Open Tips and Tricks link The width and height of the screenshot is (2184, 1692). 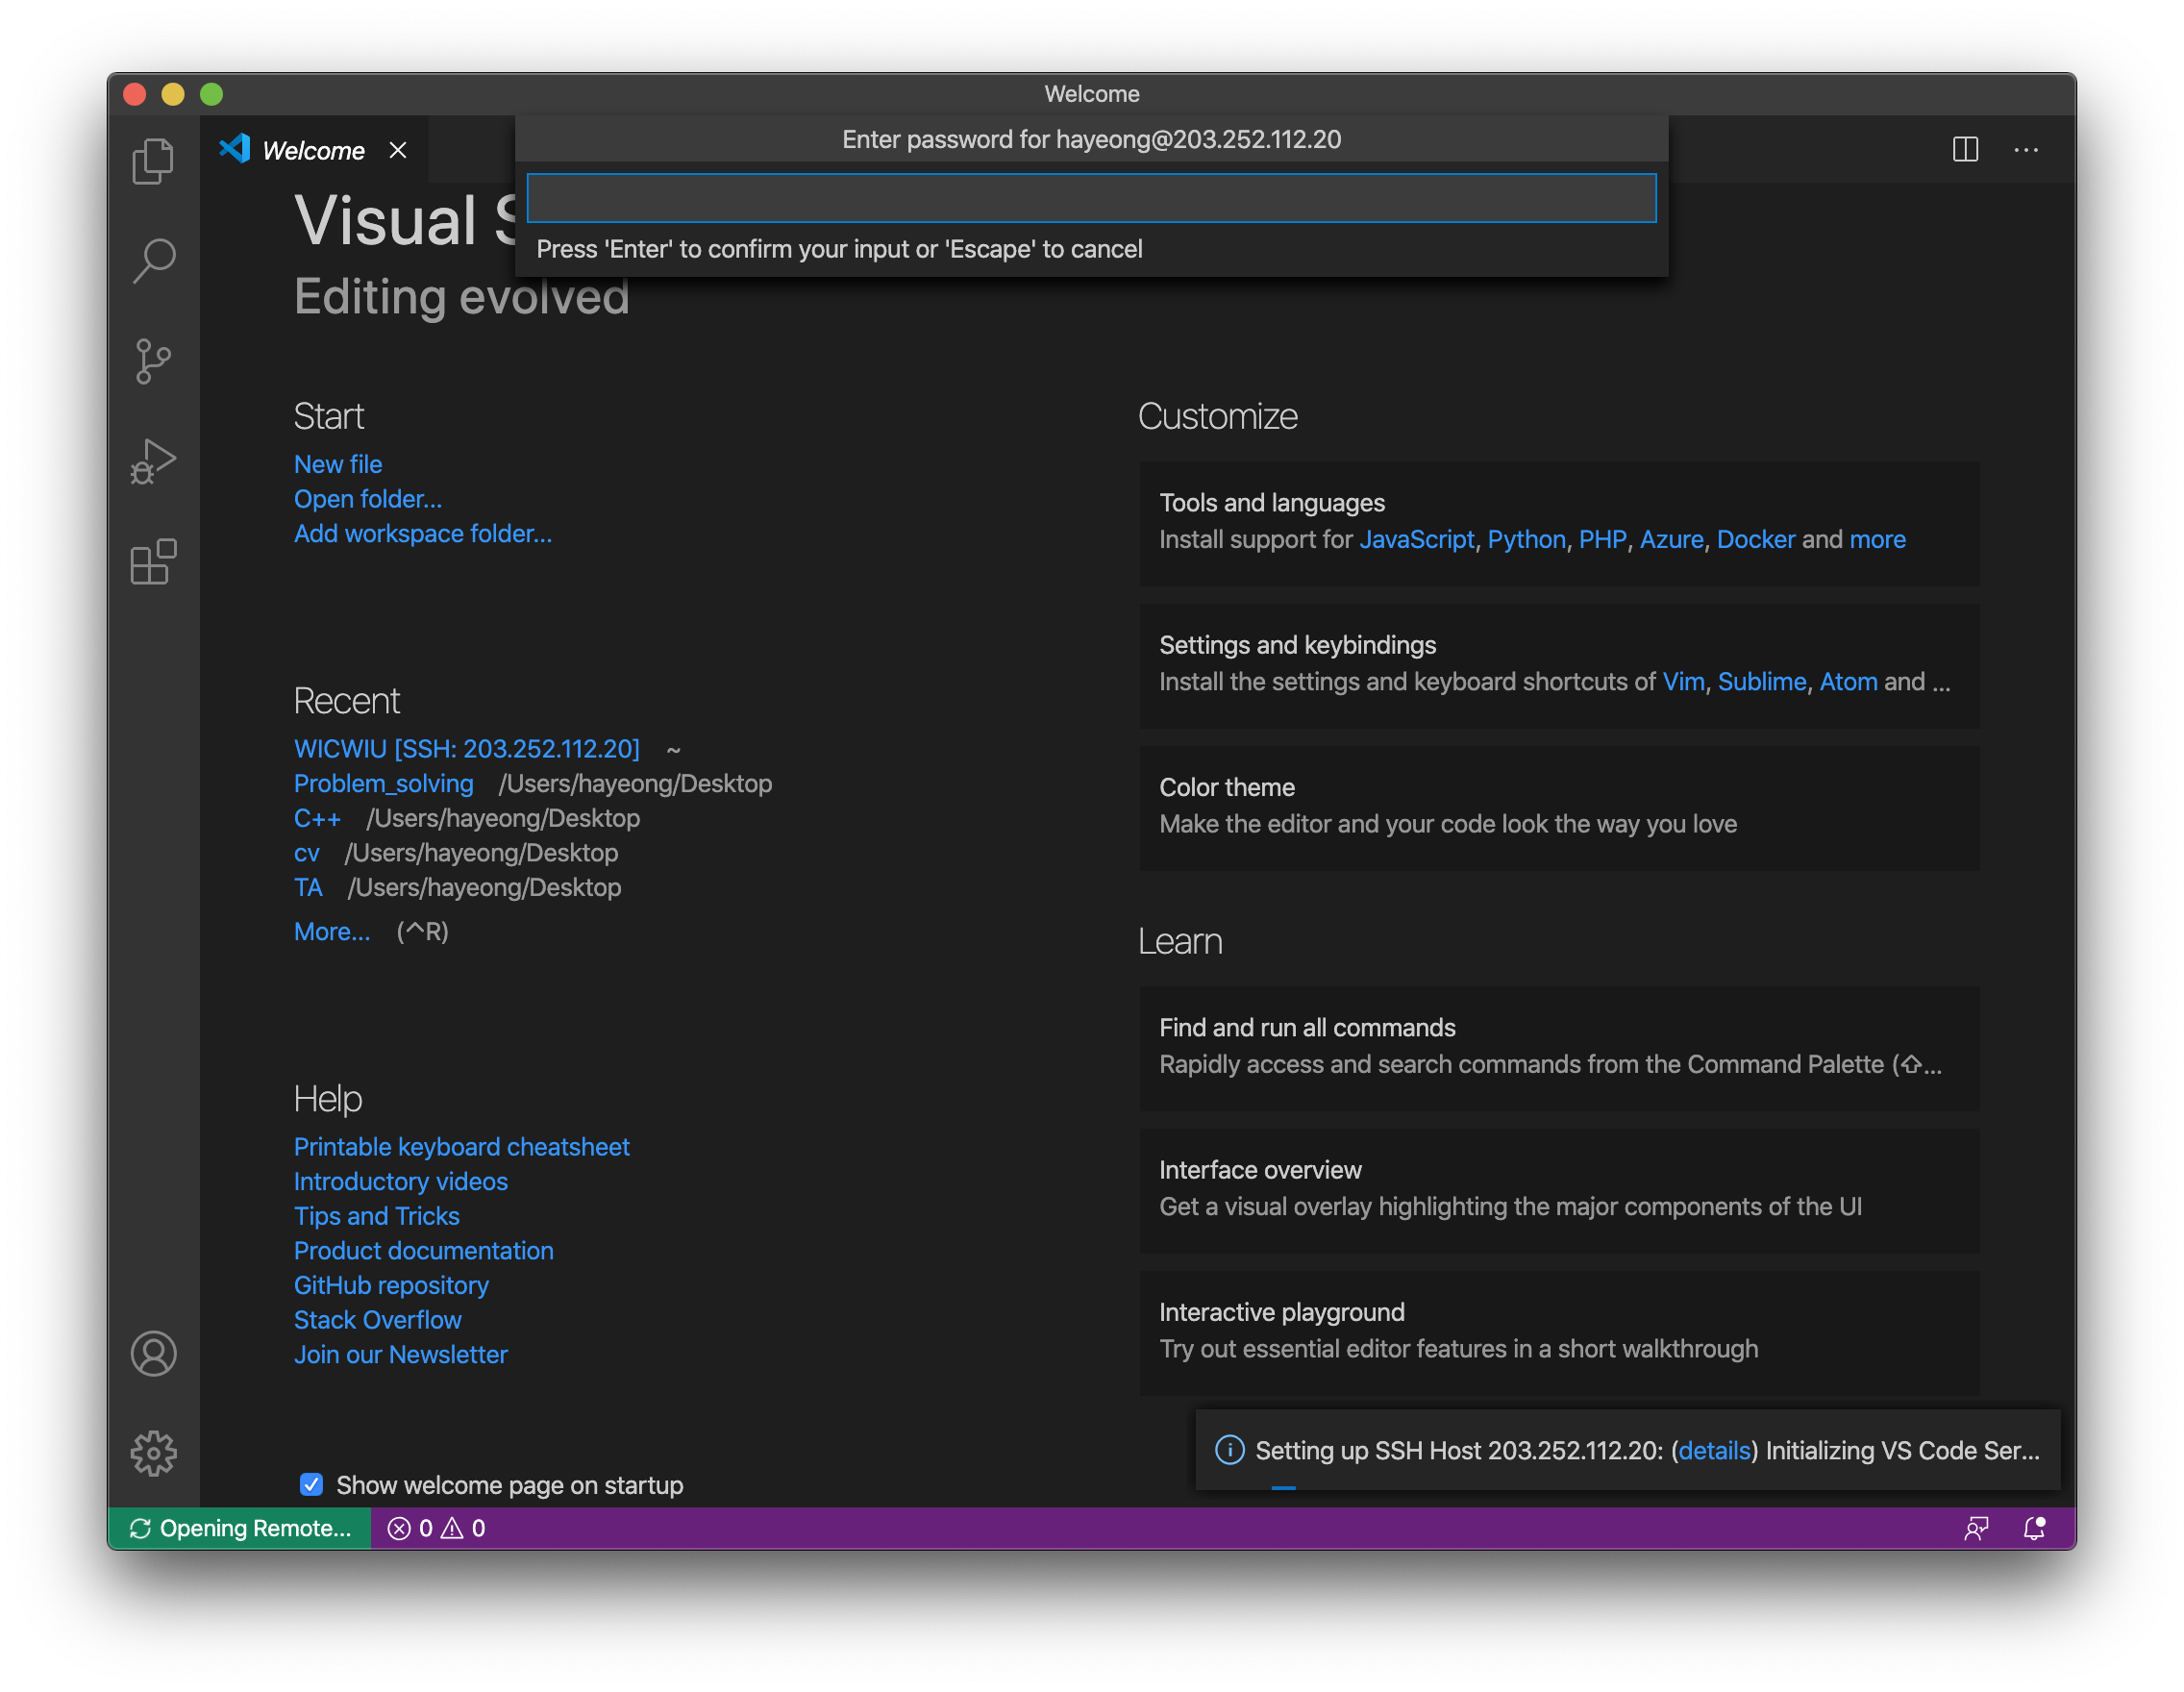click(377, 1216)
